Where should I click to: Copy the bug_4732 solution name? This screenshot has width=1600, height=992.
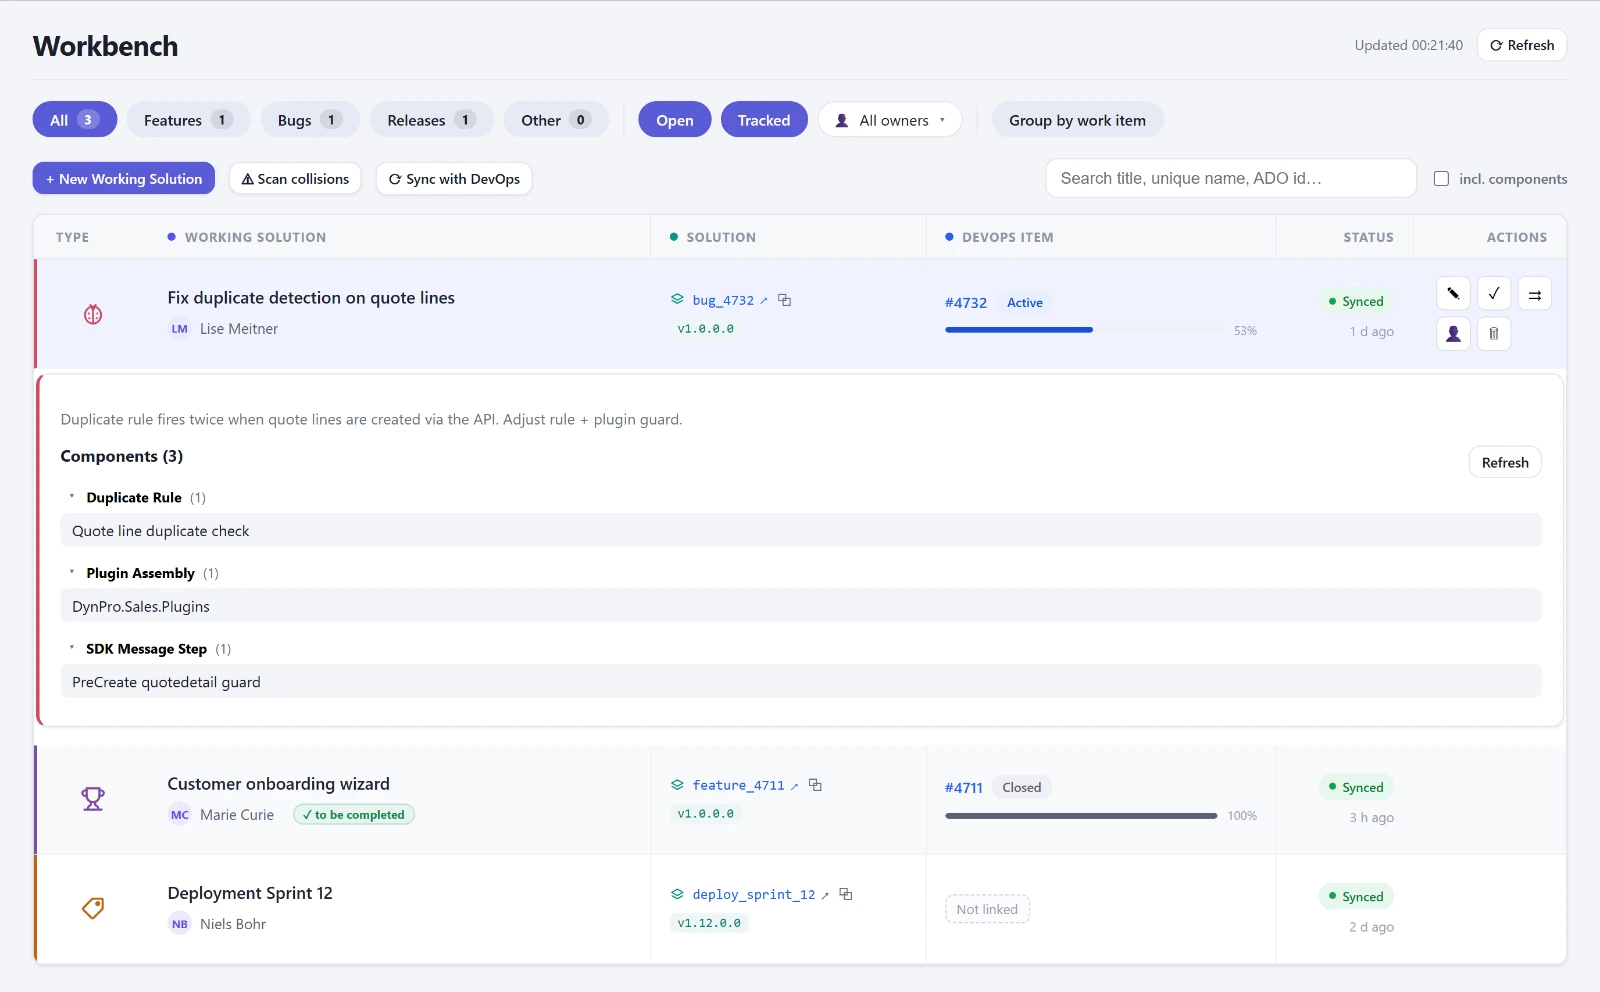[785, 300]
